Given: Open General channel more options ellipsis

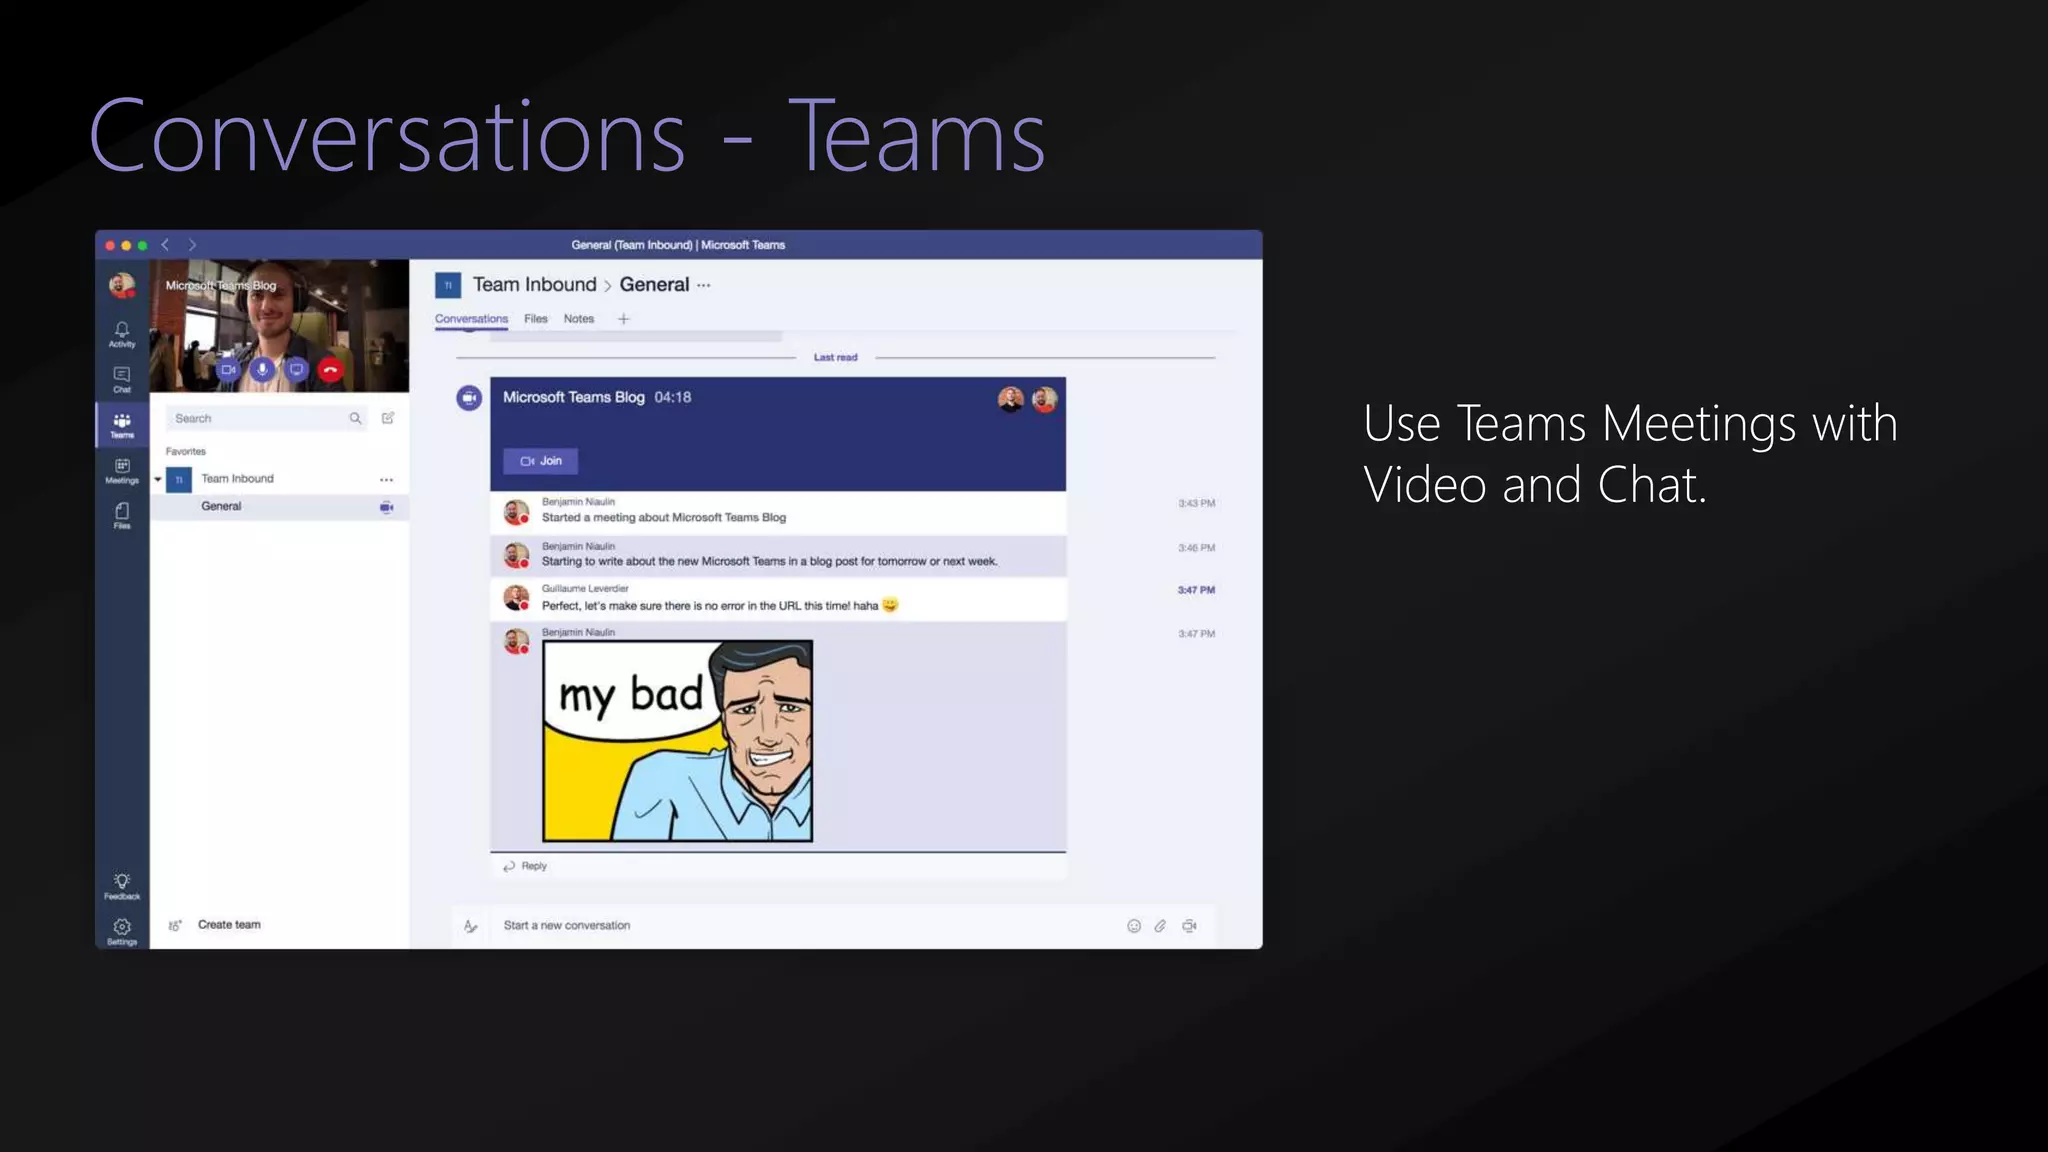Looking at the screenshot, I should [x=704, y=285].
